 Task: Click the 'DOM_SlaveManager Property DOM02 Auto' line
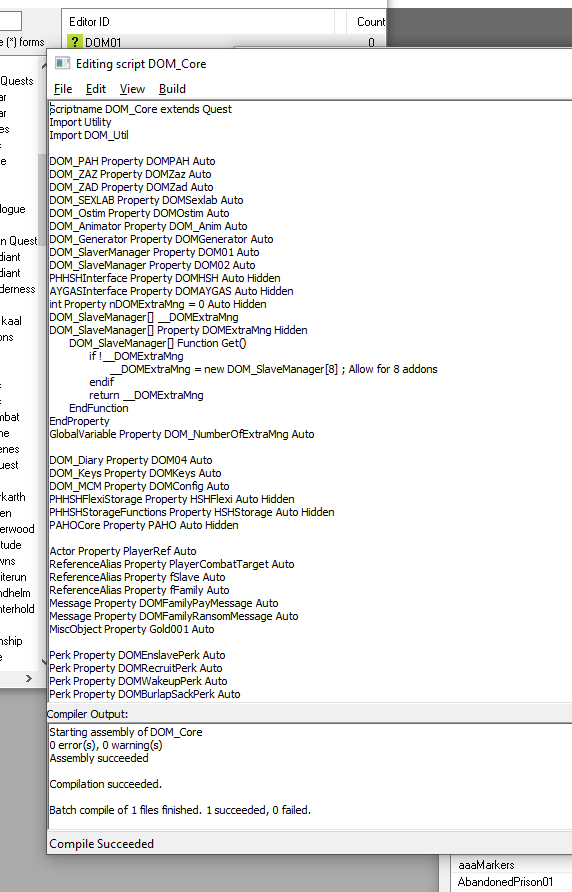pos(152,265)
